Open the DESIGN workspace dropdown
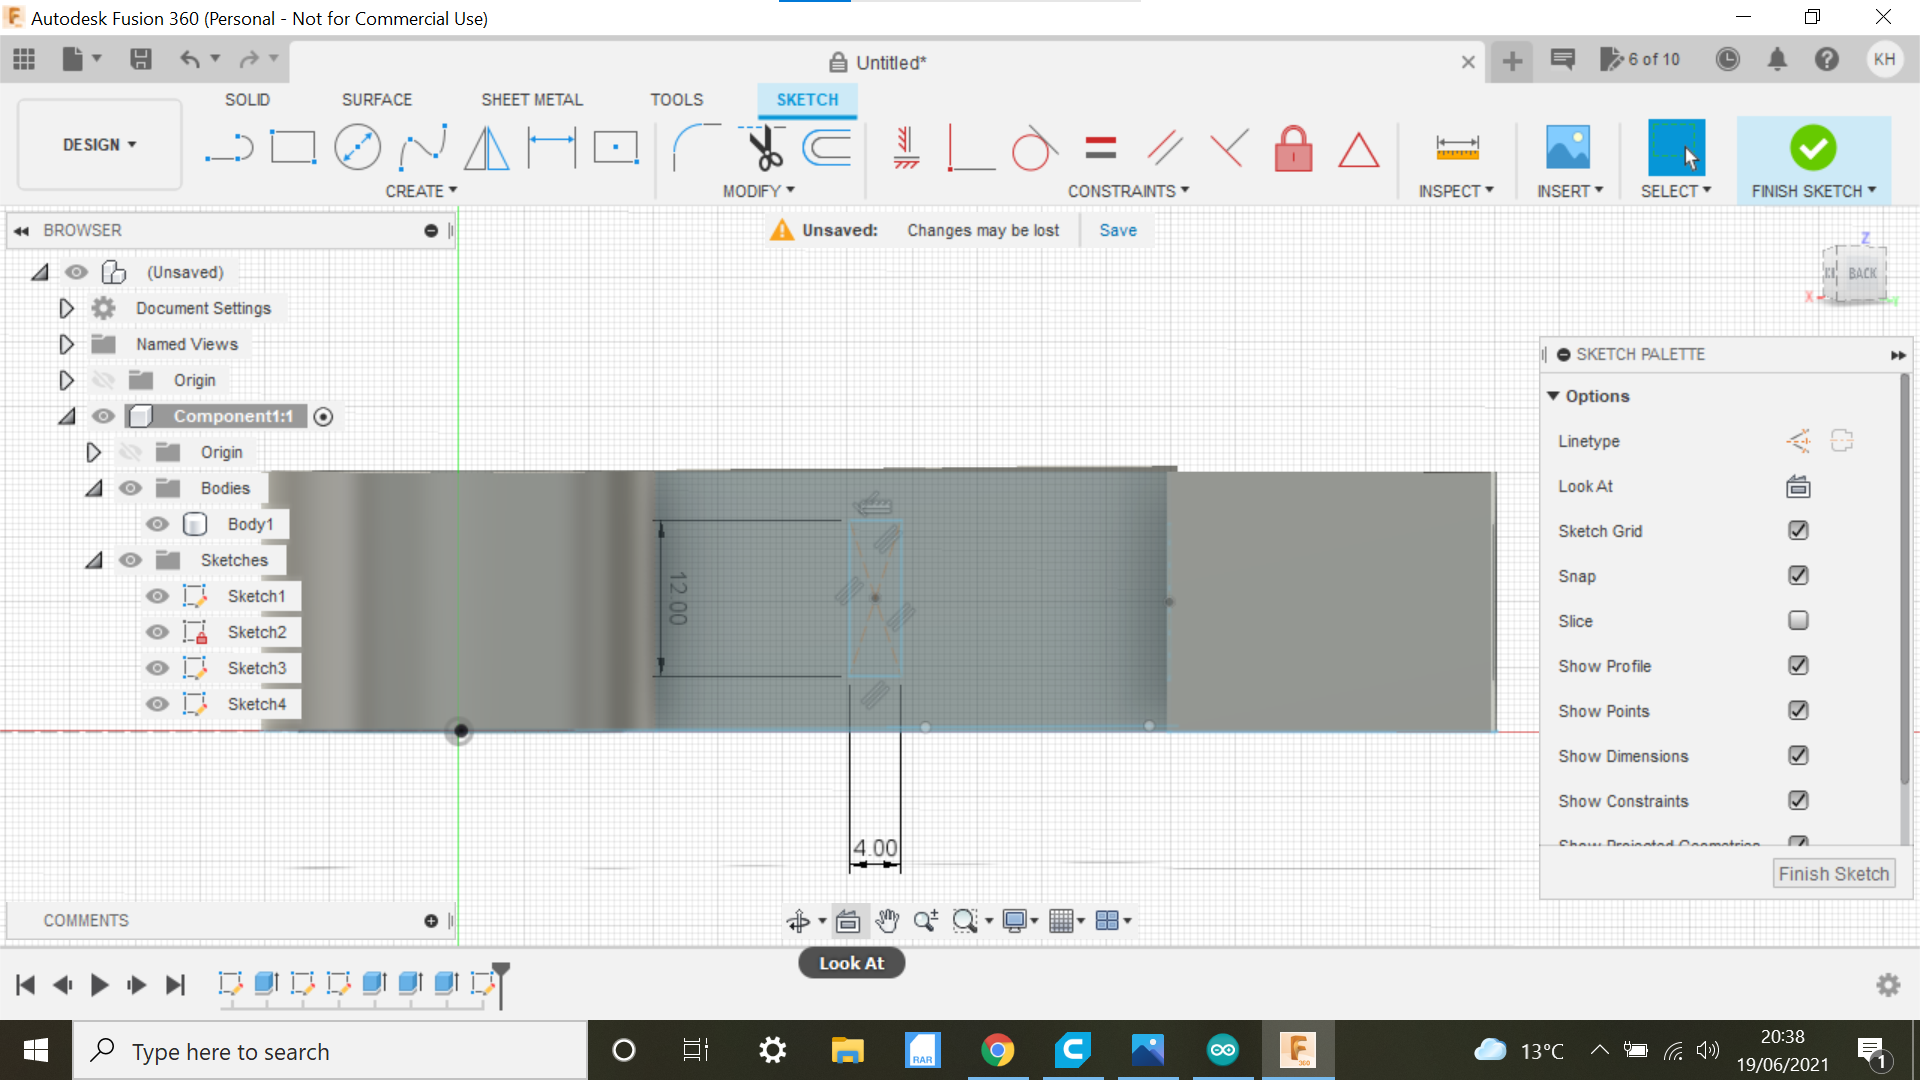Image resolution: width=1920 pixels, height=1080 pixels. (x=100, y=145)
